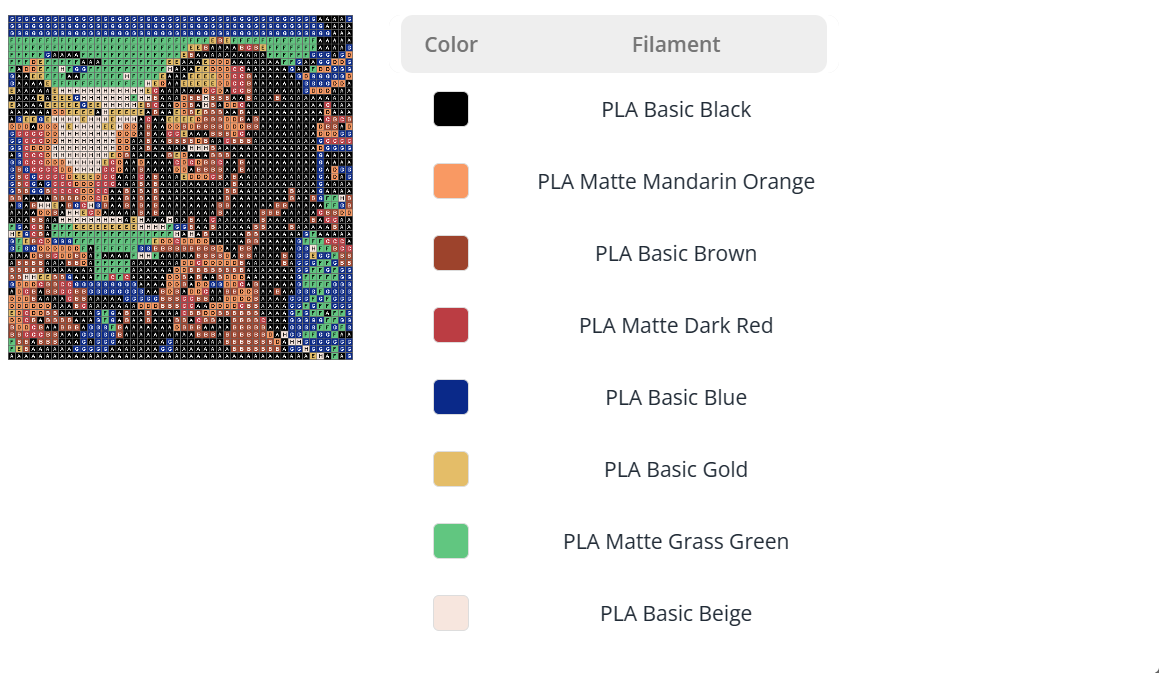
Task: Click the PLA Basic Blue filament name
Action: click(x=676, y=397)
